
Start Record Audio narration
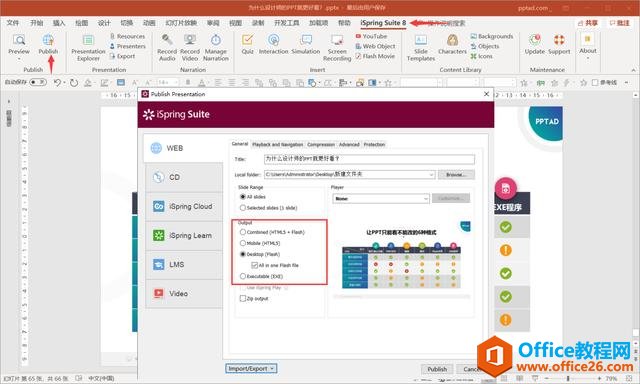click(167, 48)
